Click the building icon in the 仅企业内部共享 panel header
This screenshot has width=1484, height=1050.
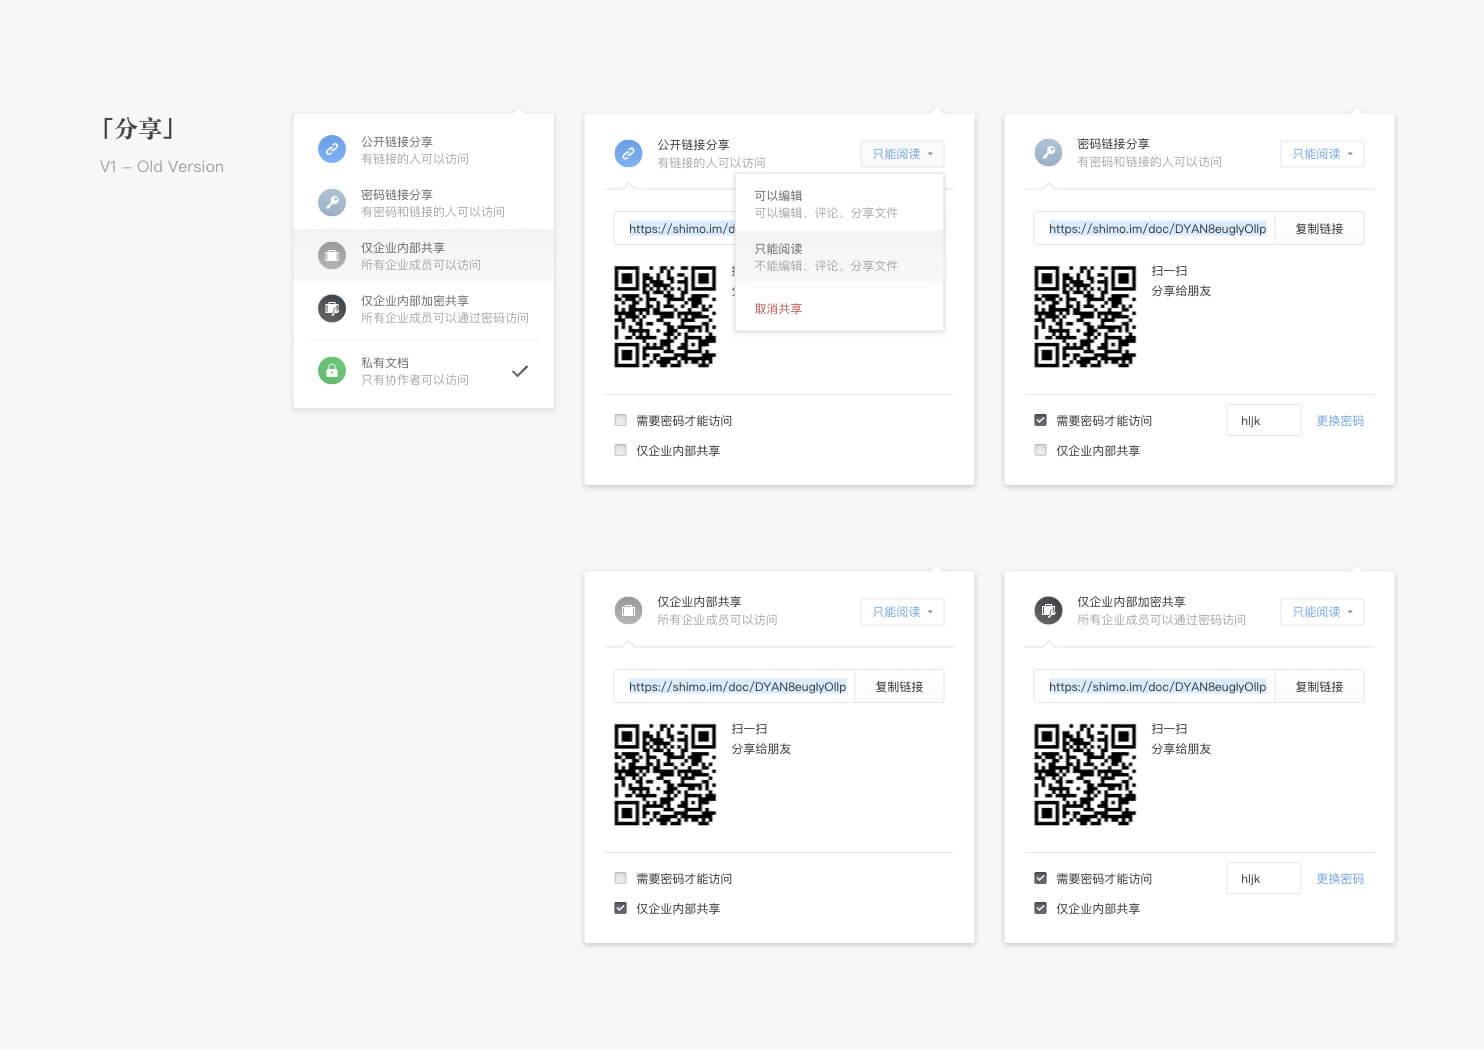[x=628, y=610]
